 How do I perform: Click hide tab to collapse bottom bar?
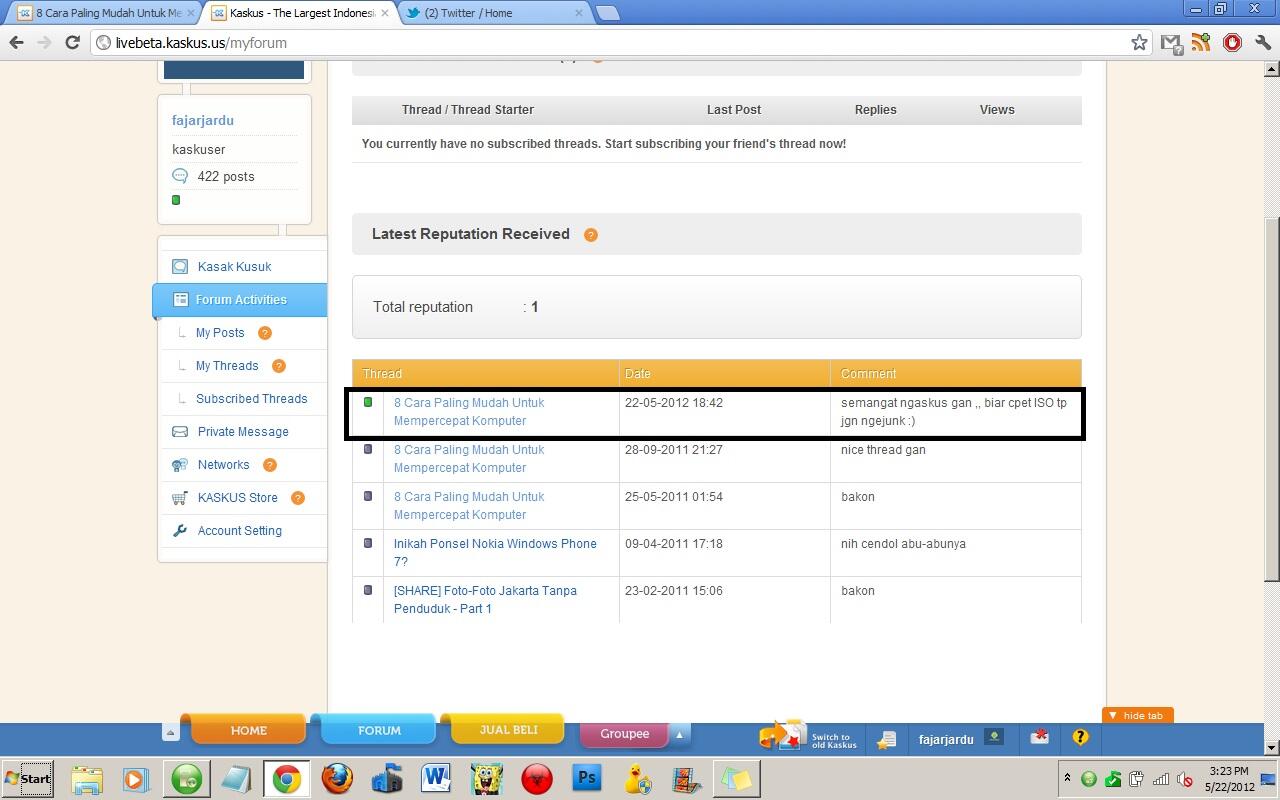[1137, 715]
